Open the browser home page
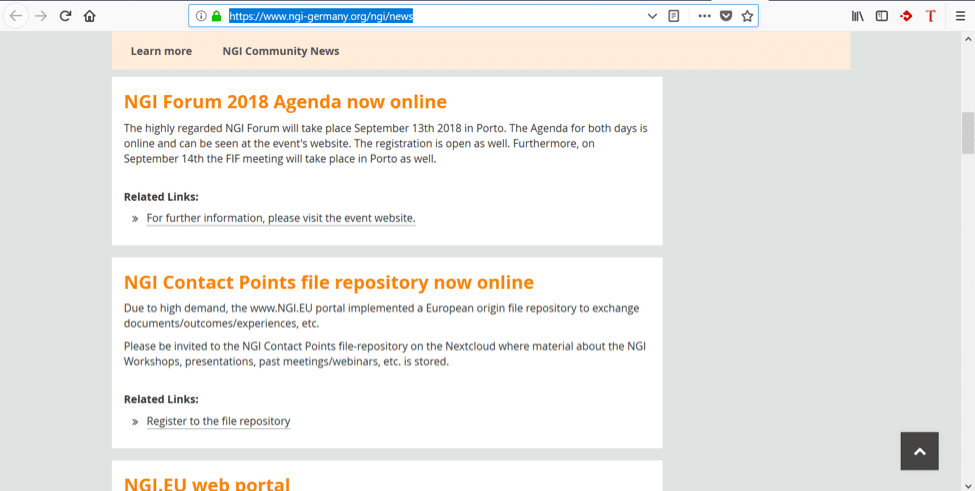The width and height of the screenshot is (975, 491). tap(90, 16)
